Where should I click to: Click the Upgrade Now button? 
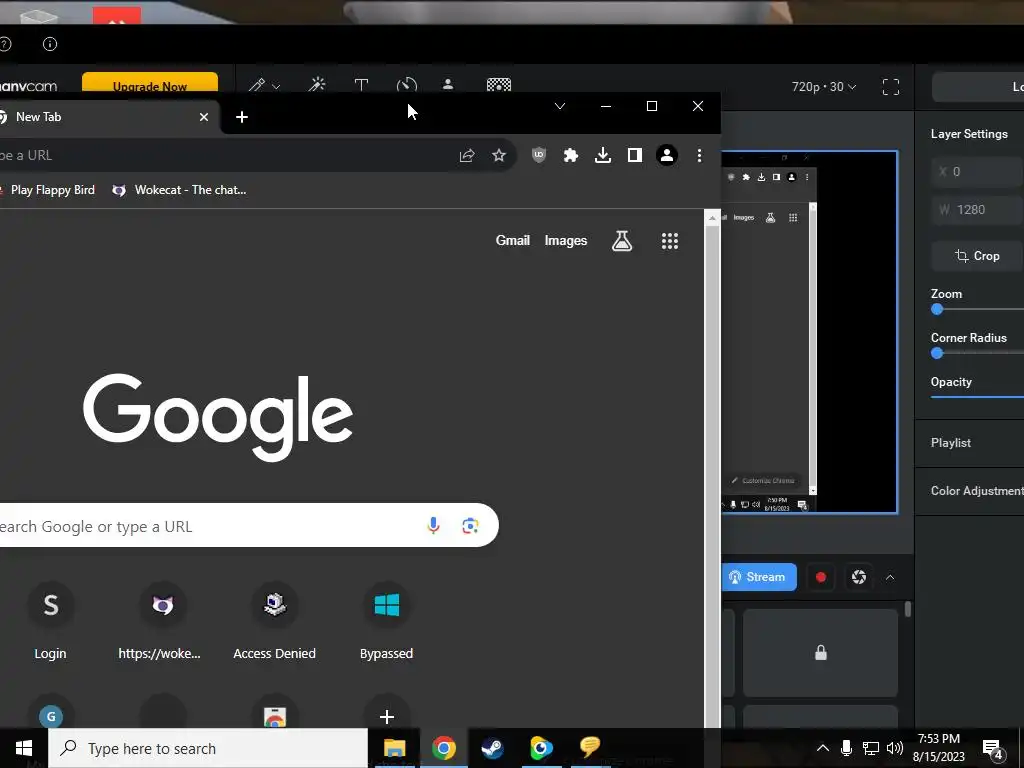[150, 86]
